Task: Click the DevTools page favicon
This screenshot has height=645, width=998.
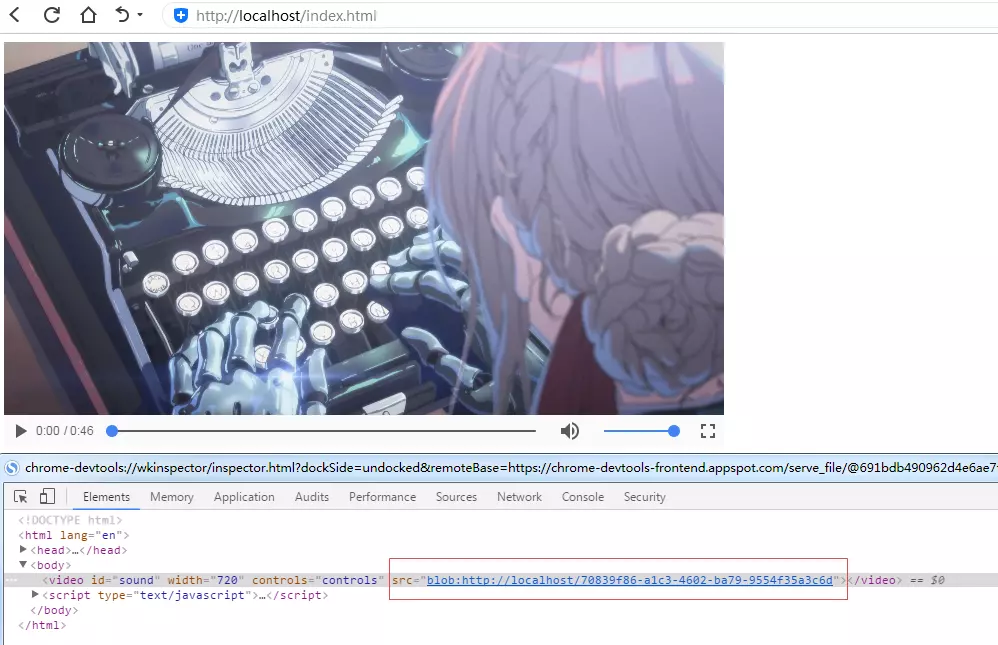Action: 10,466
